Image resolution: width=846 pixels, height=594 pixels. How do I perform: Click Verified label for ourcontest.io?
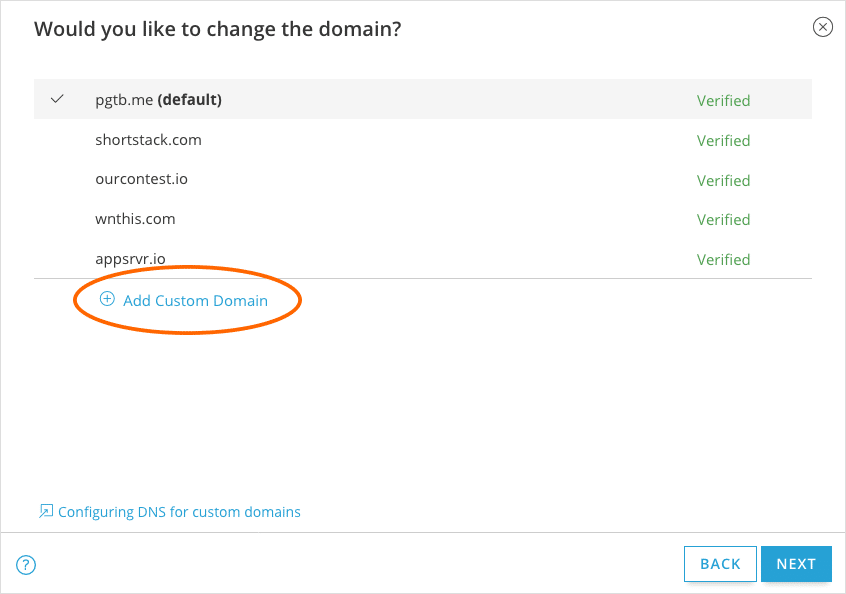[x=723, y=181]
